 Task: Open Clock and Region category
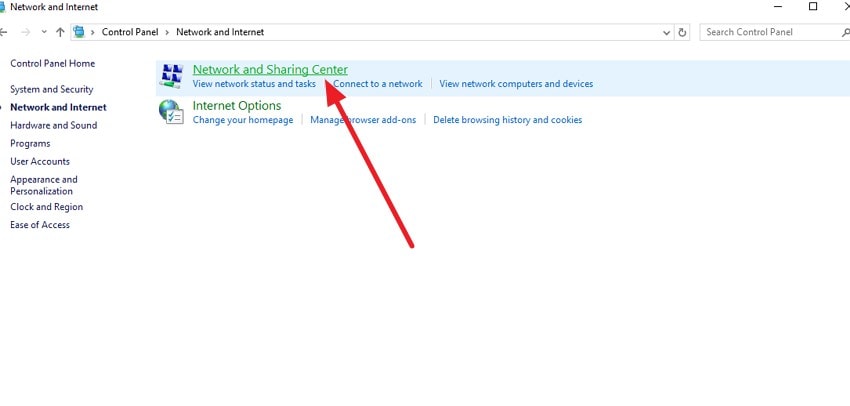(x=47, y=207)
